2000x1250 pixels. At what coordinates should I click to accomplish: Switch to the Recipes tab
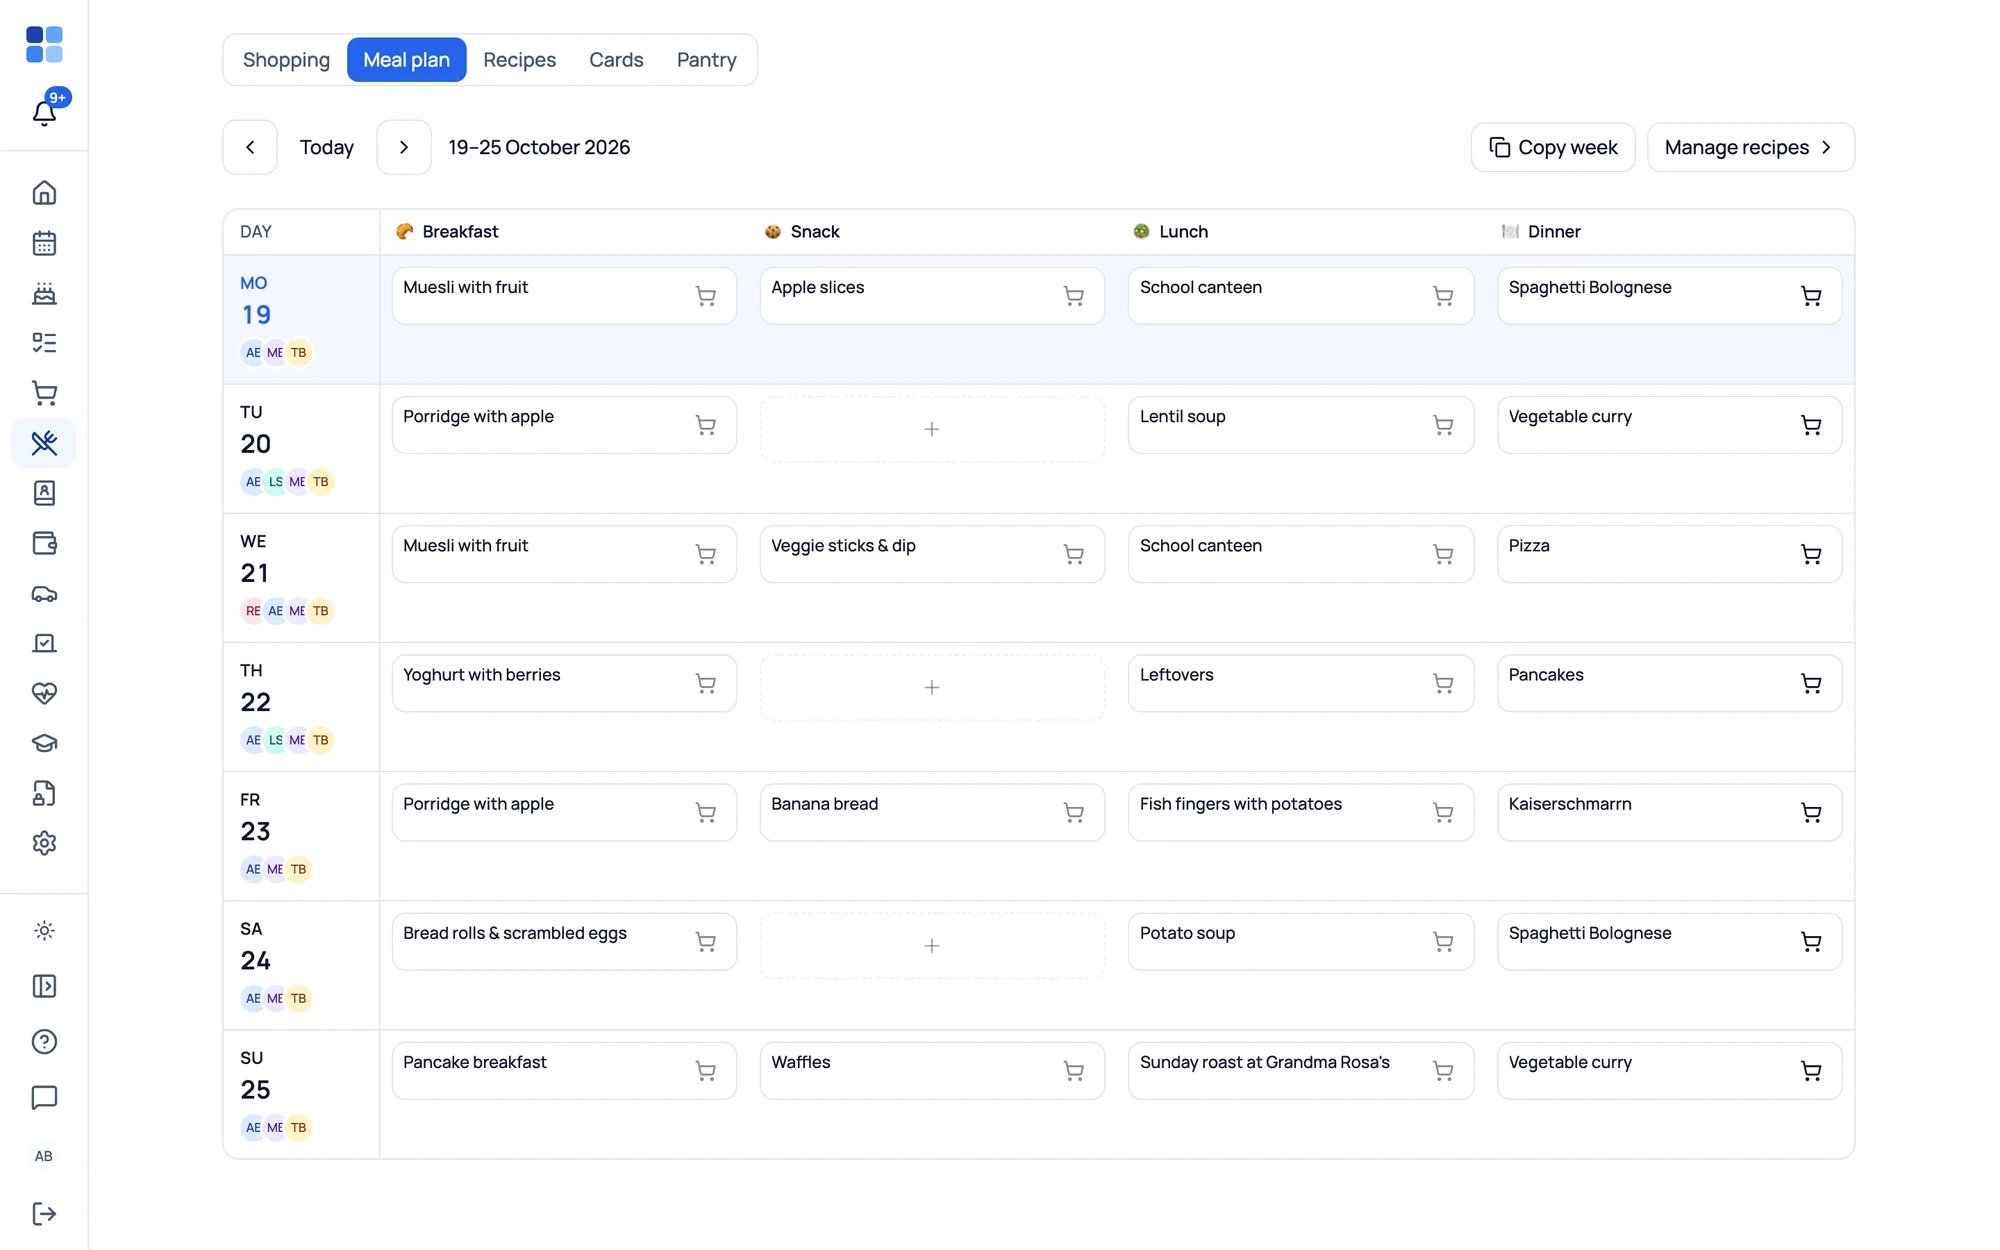click(x=519, y=60)
